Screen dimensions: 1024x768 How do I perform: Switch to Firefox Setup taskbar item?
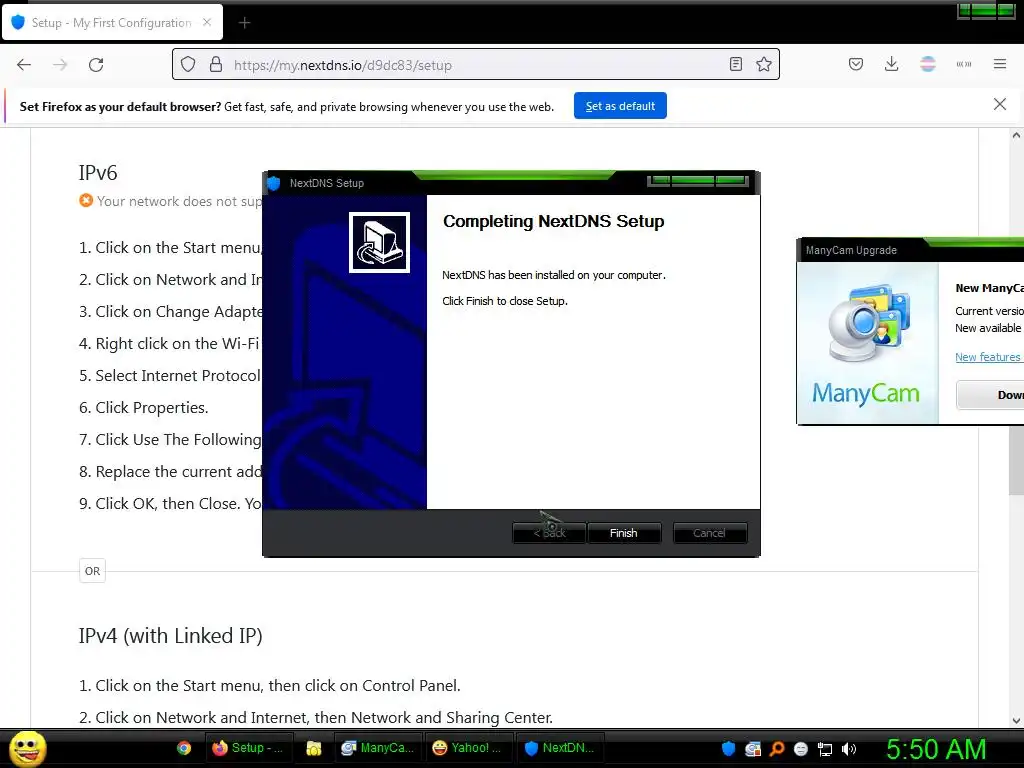249,748
